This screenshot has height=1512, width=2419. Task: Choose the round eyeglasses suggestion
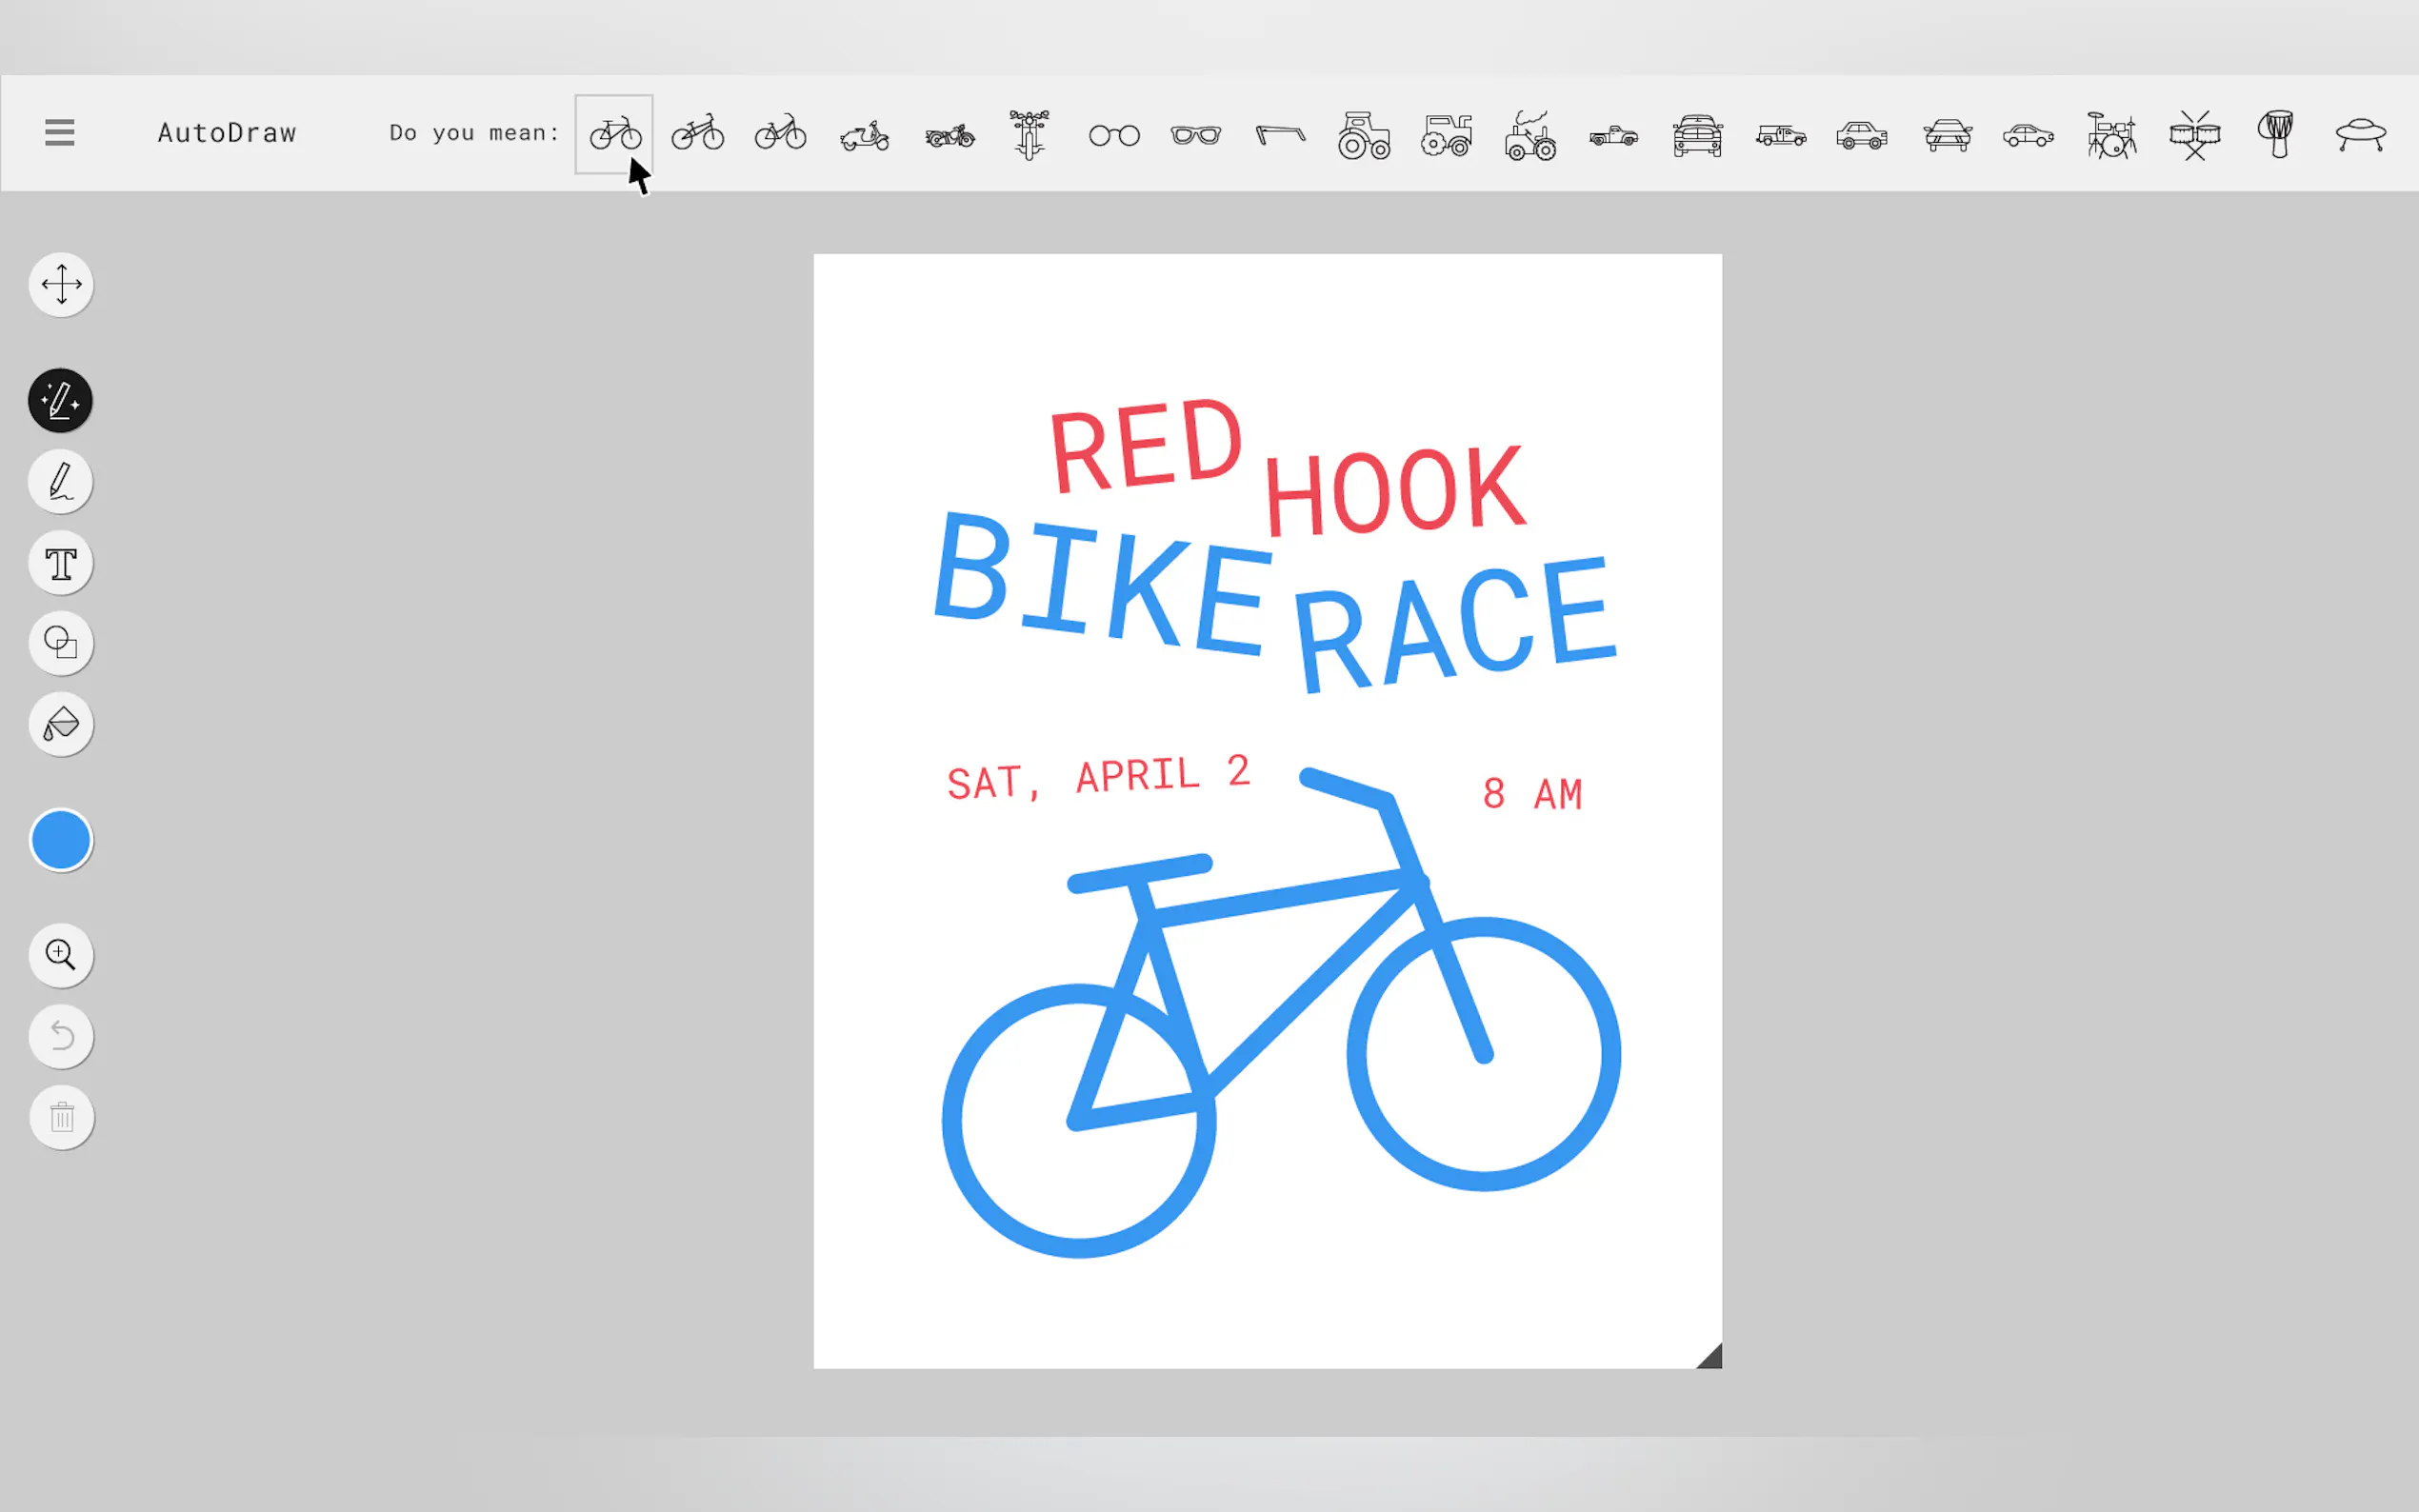(1114, 135)
